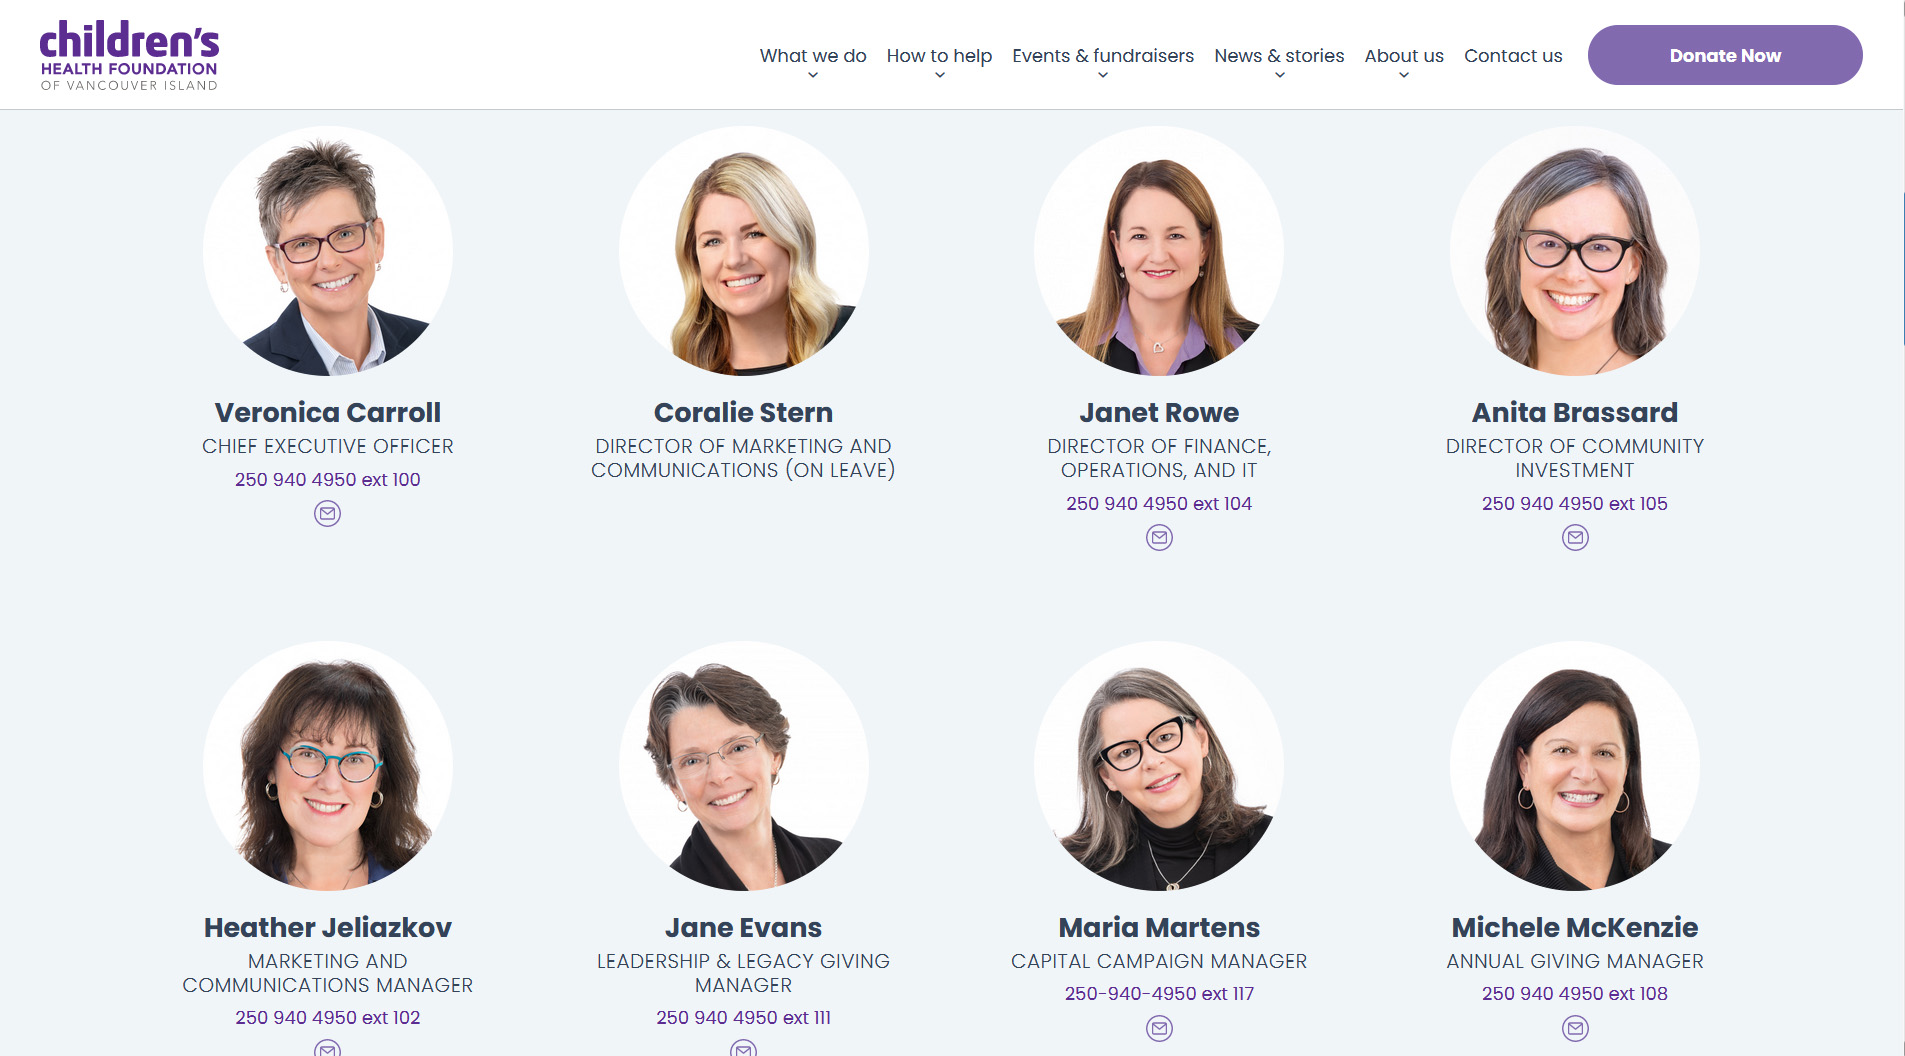Click Jane Evans' email envelope icon
Image resolution: width=1905 pixels, height=1056 pixels.
pyautogui.click(x=743, y=1048)
